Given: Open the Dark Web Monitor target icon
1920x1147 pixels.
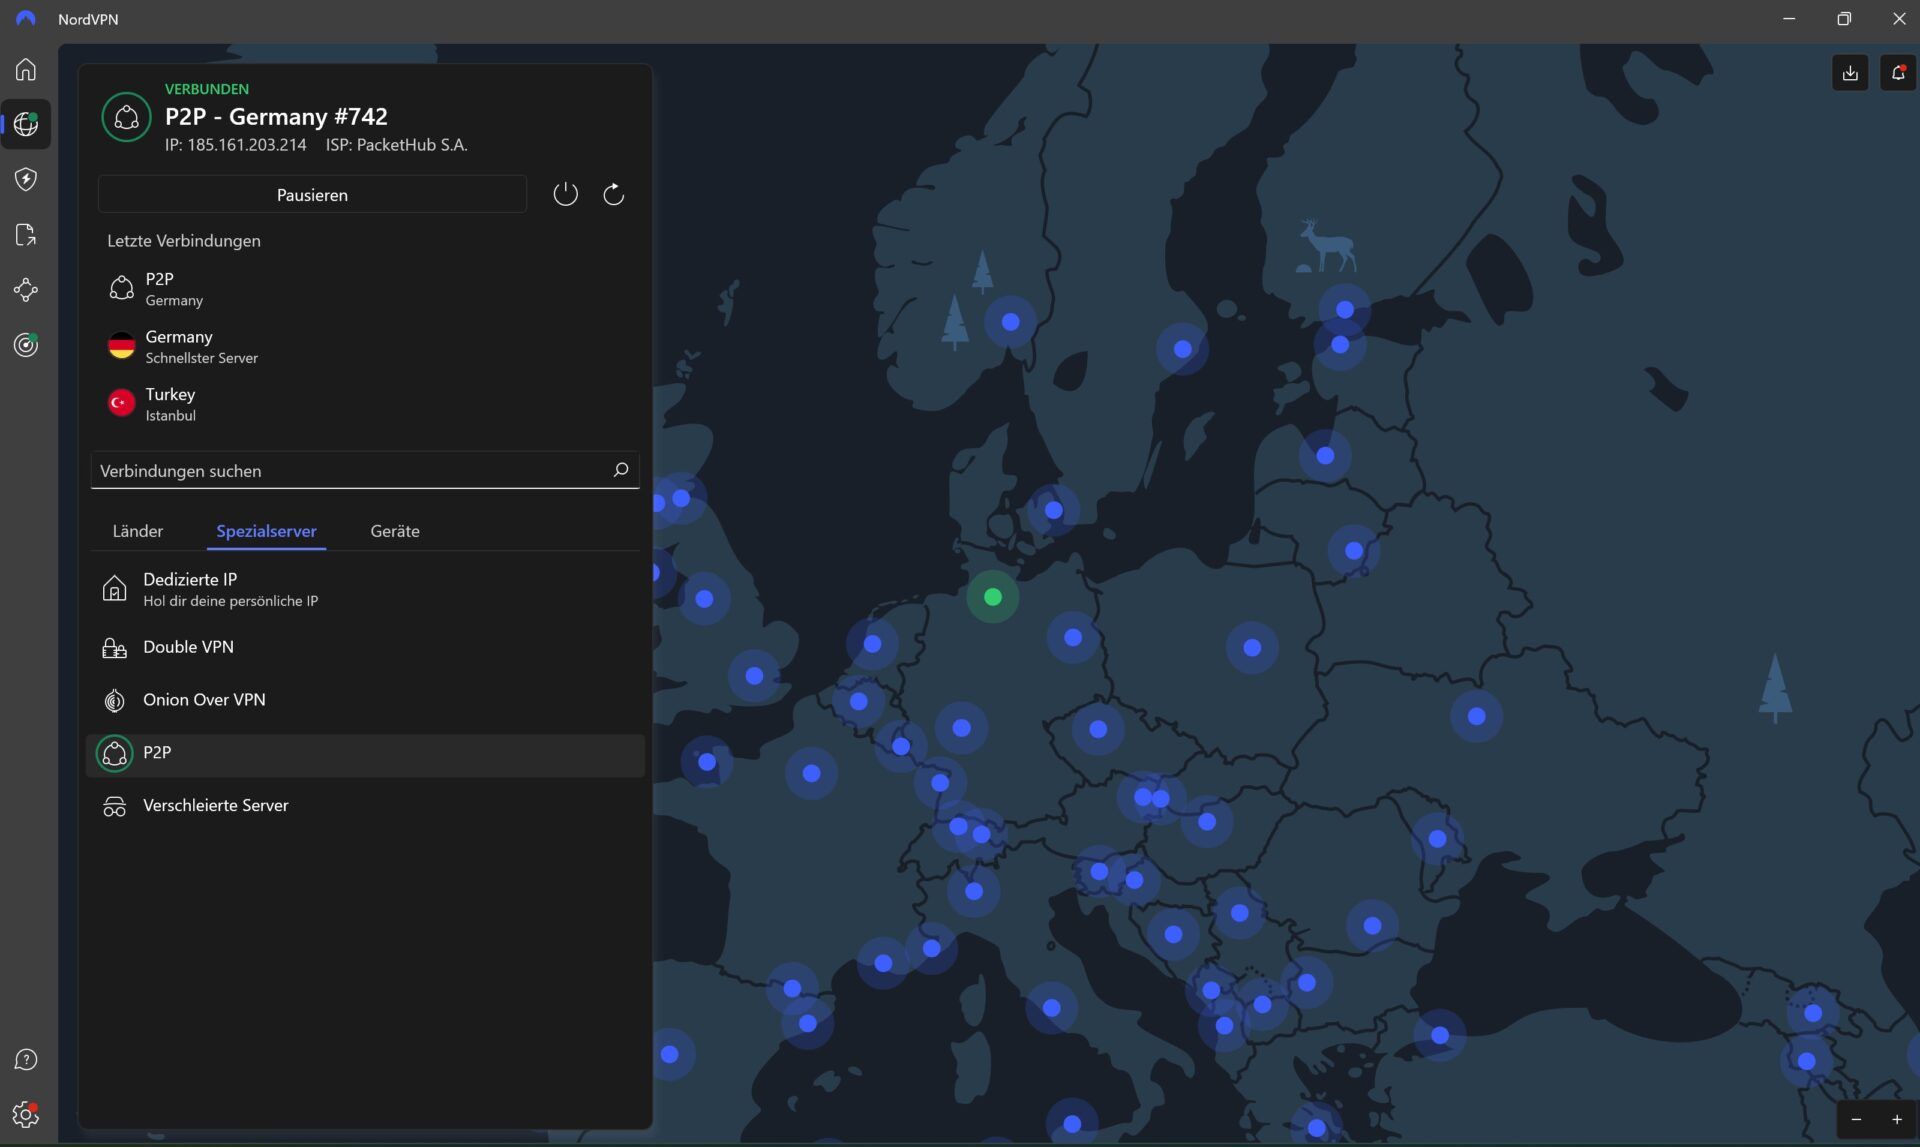Looking at the screenshot, I should tap(26, 345).
